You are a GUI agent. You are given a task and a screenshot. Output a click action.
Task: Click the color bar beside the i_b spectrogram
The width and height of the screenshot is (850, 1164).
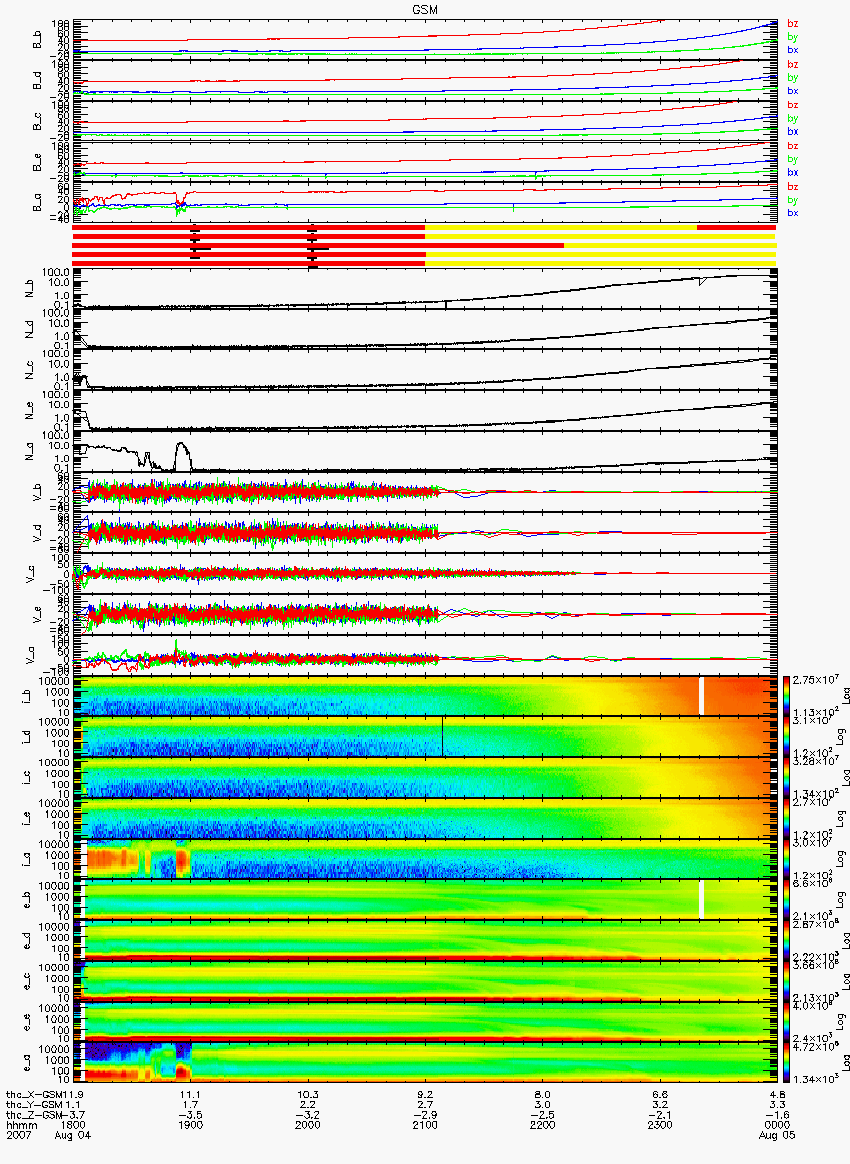785,696
